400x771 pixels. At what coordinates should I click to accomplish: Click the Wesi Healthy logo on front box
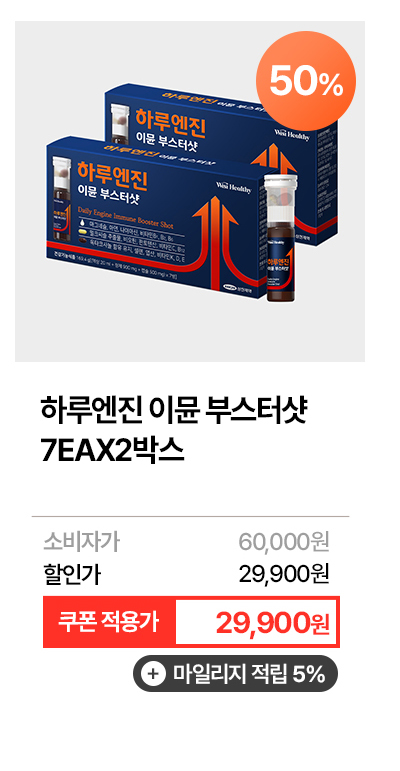click(234, 187)
